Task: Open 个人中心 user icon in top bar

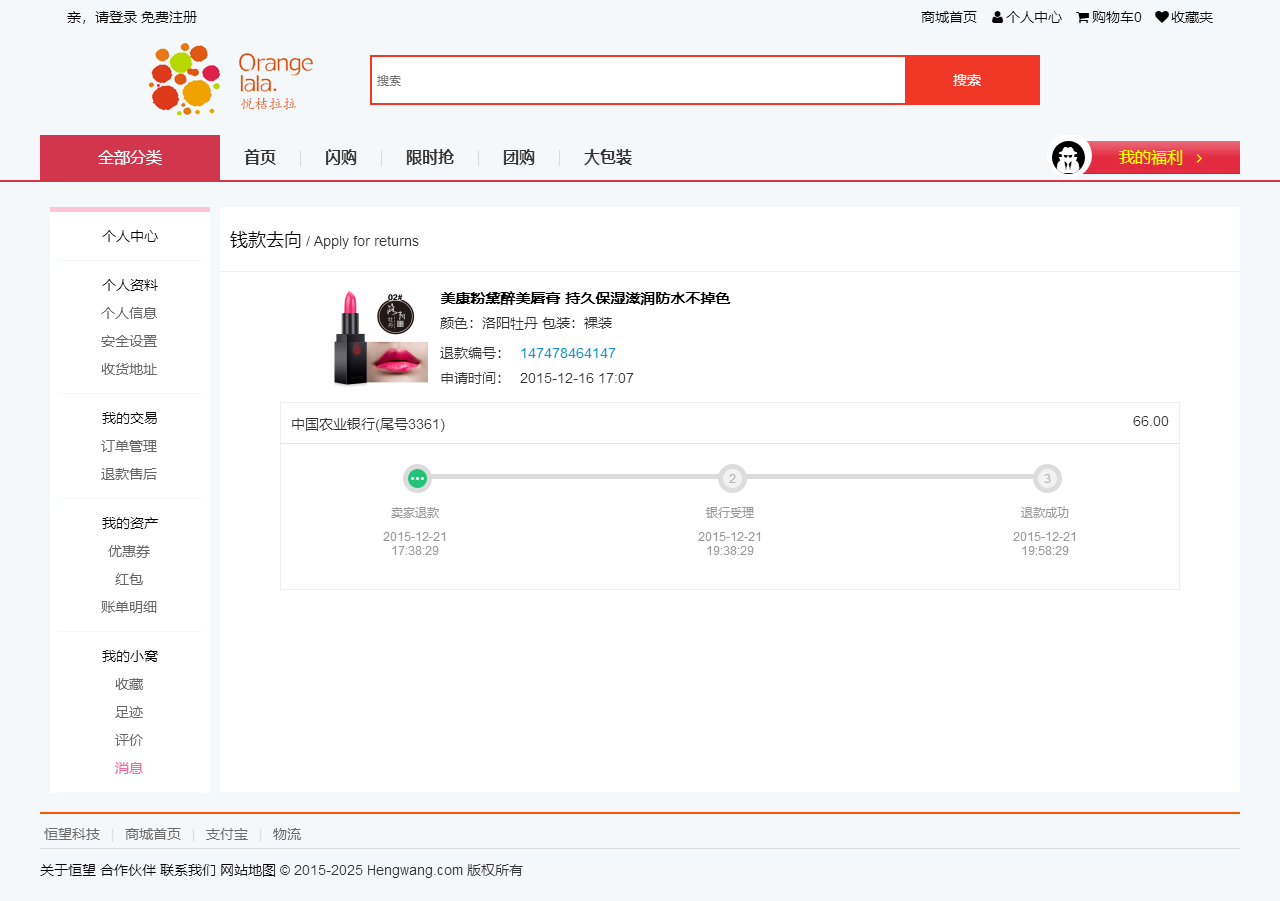Action: (x=997, y=17)
